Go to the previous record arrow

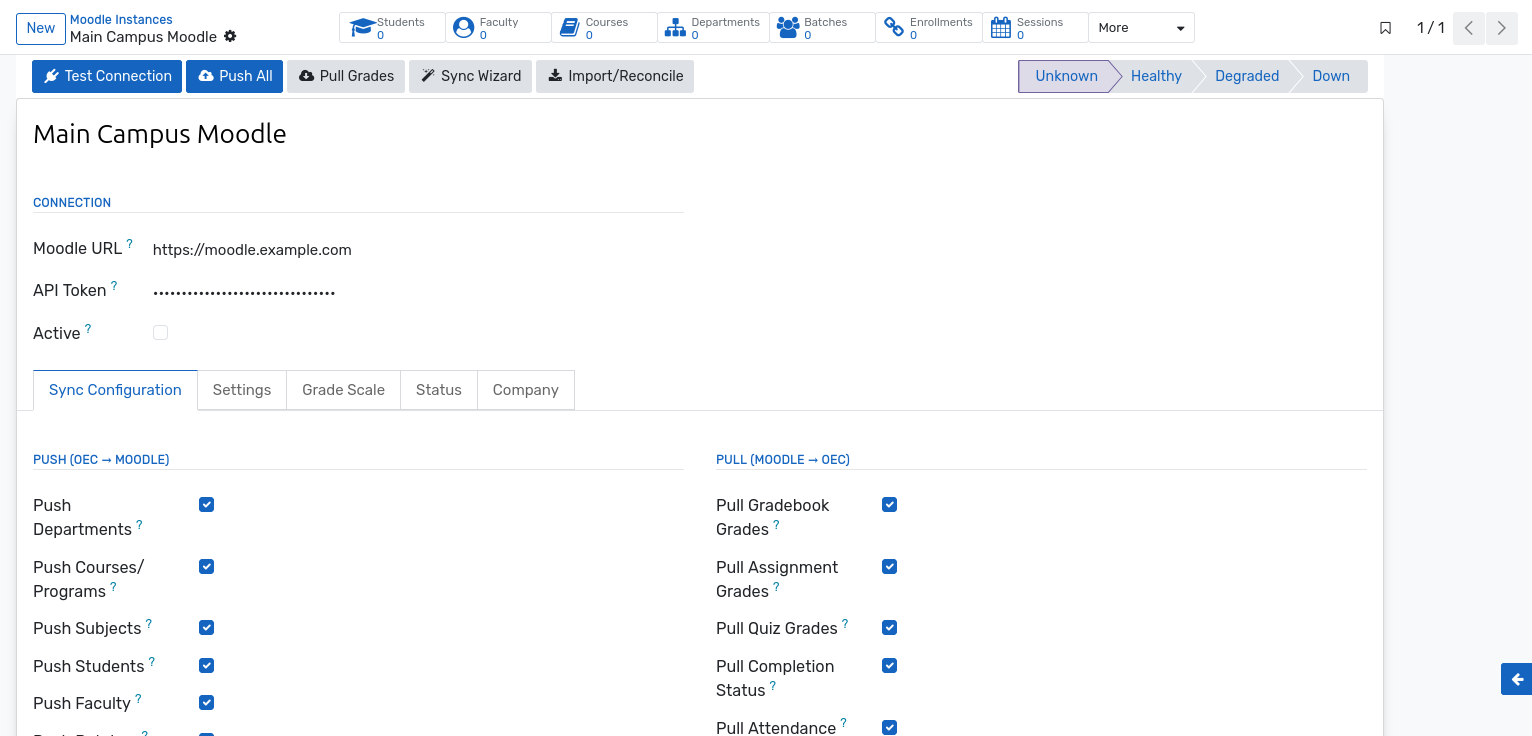coord(1468,28)
